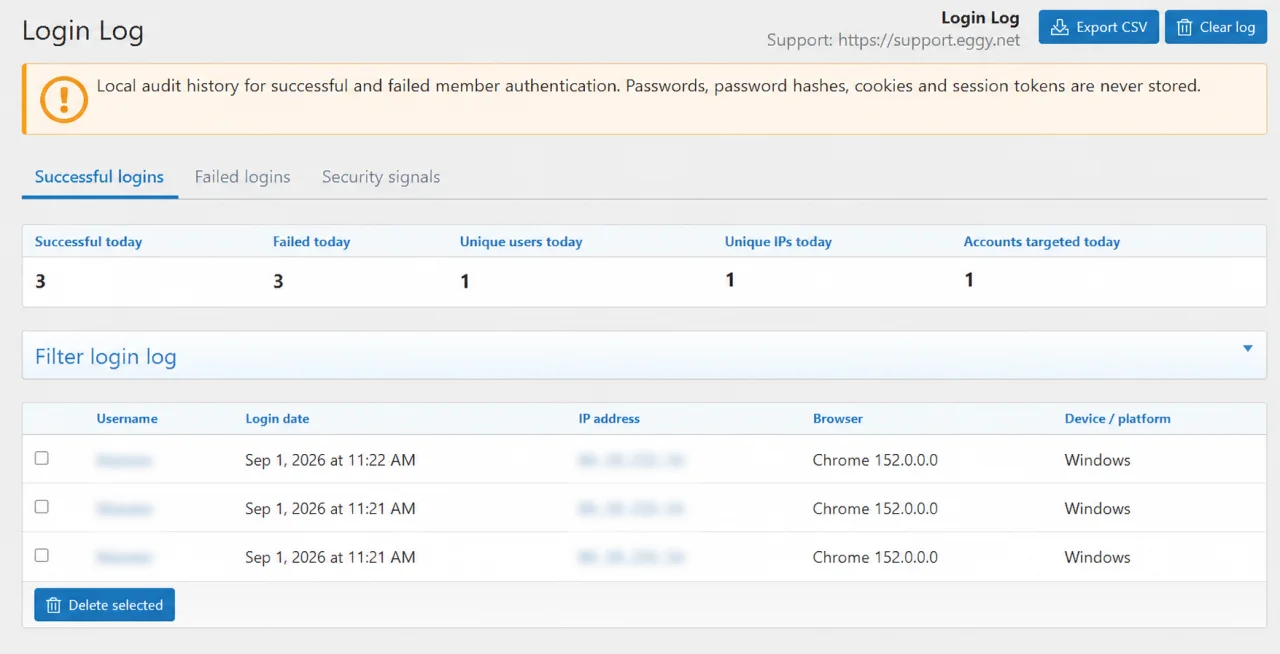Viewport: 1280px width, 654px height.
Task: Click the orange warning icon in the notice
Action: pyautogui.click(x=64, y=99)
